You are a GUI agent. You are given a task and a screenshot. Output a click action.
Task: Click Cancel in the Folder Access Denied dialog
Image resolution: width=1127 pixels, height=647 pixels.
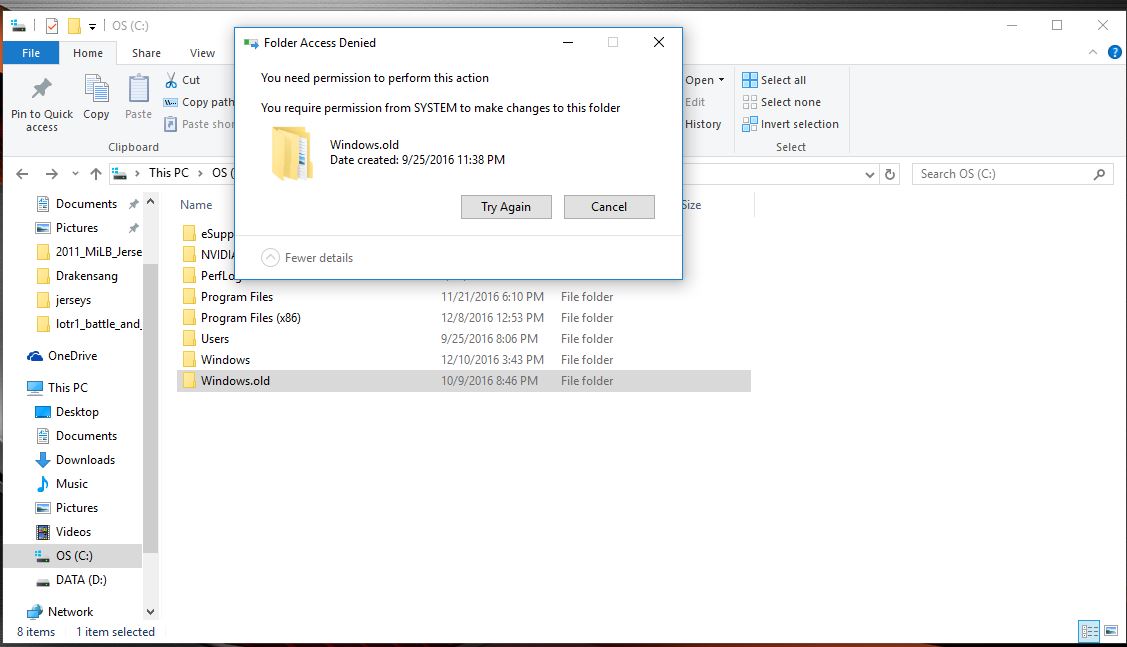(x=609, y=207)
